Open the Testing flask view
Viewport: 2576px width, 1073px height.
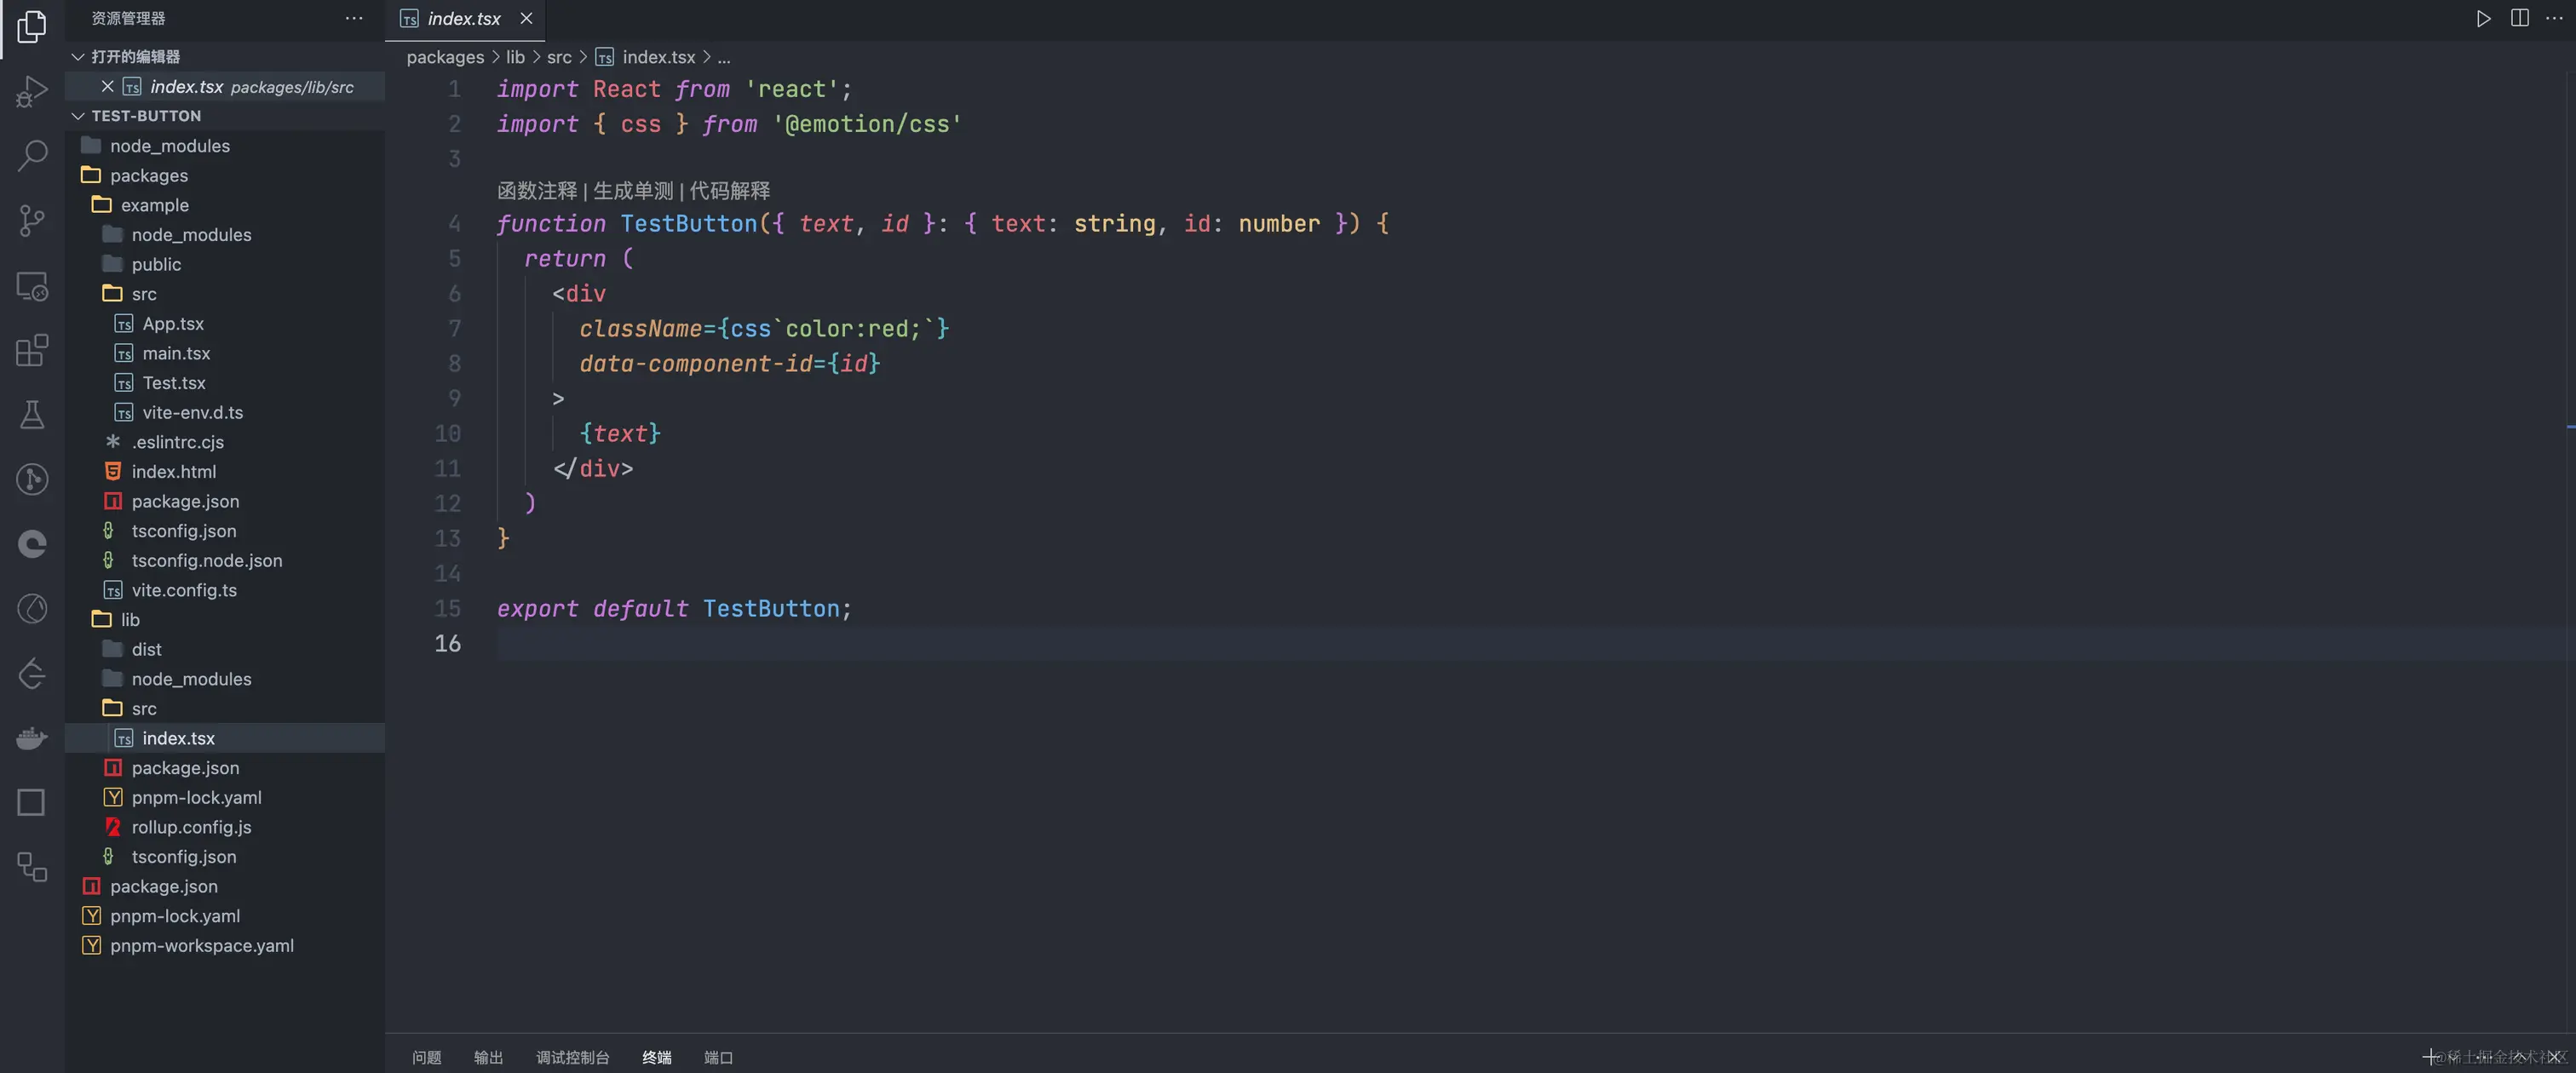32,414
